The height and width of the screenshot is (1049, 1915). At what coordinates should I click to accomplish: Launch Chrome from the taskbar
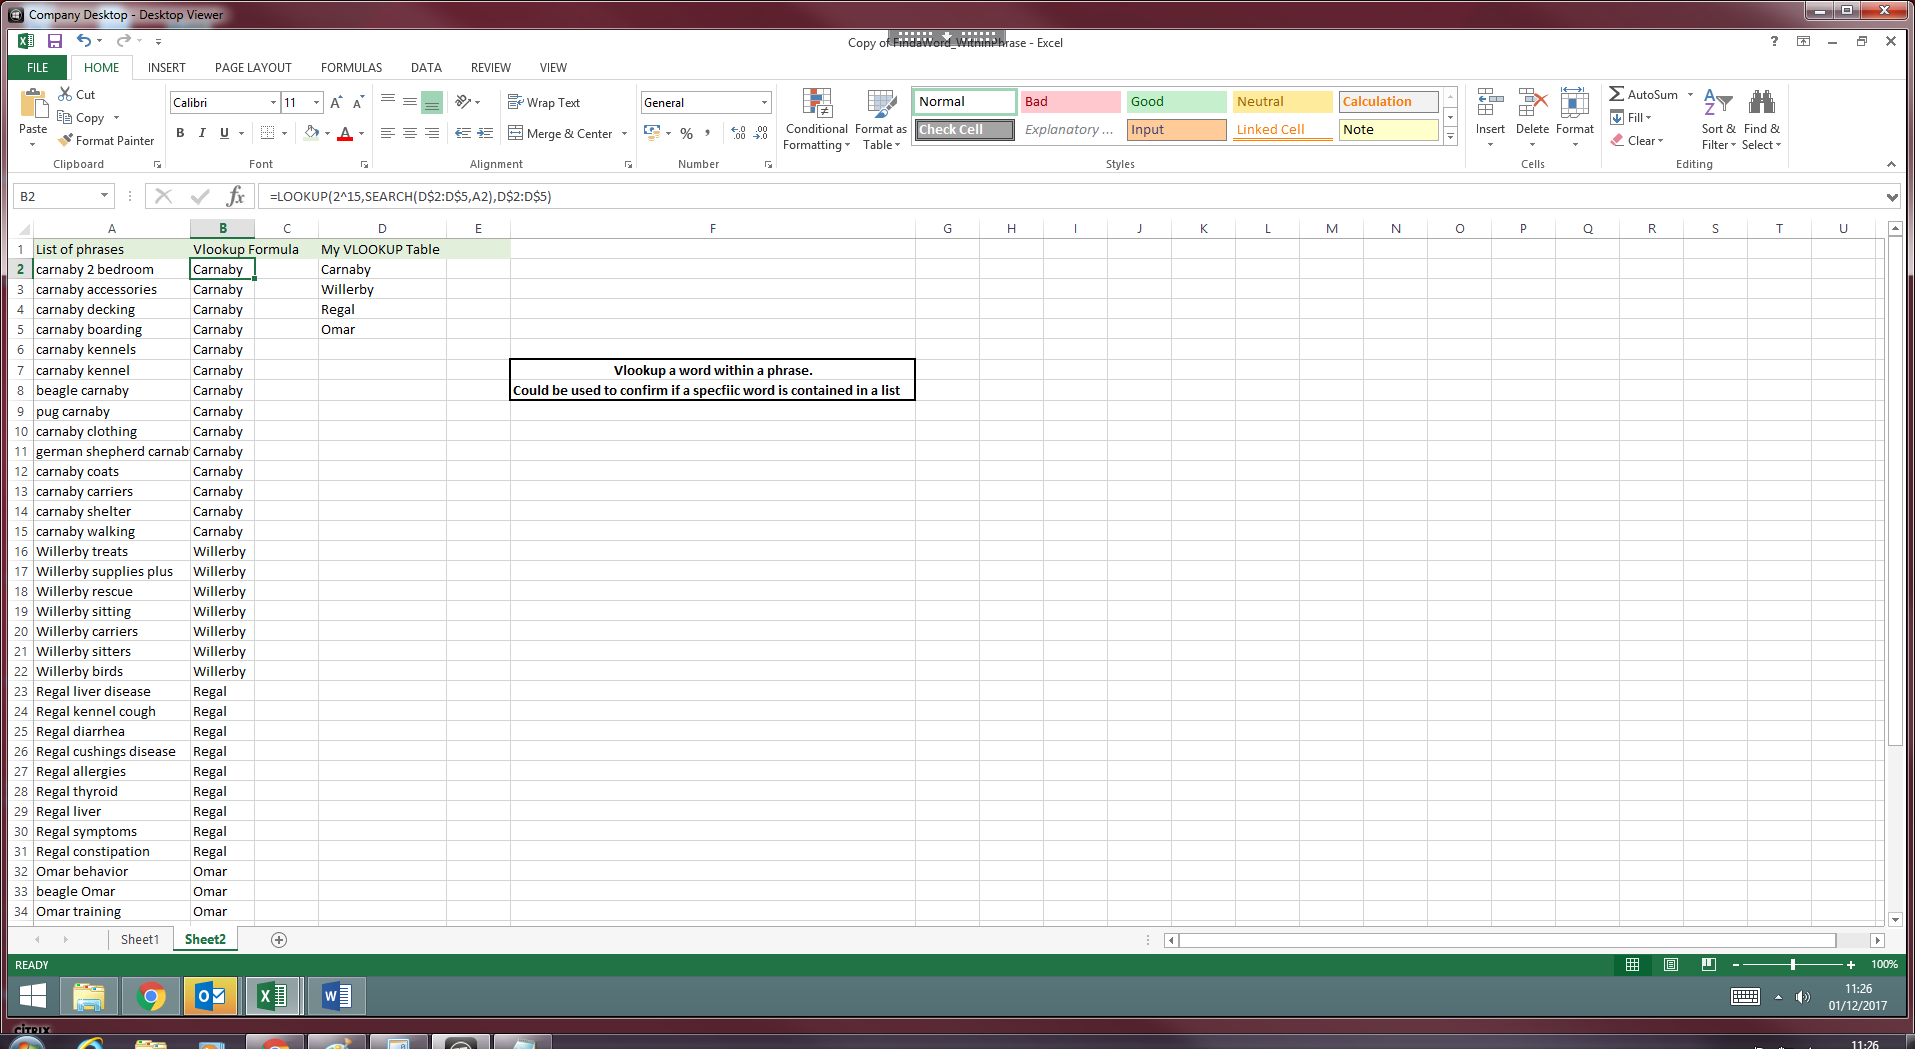click(x=151, y=996)
